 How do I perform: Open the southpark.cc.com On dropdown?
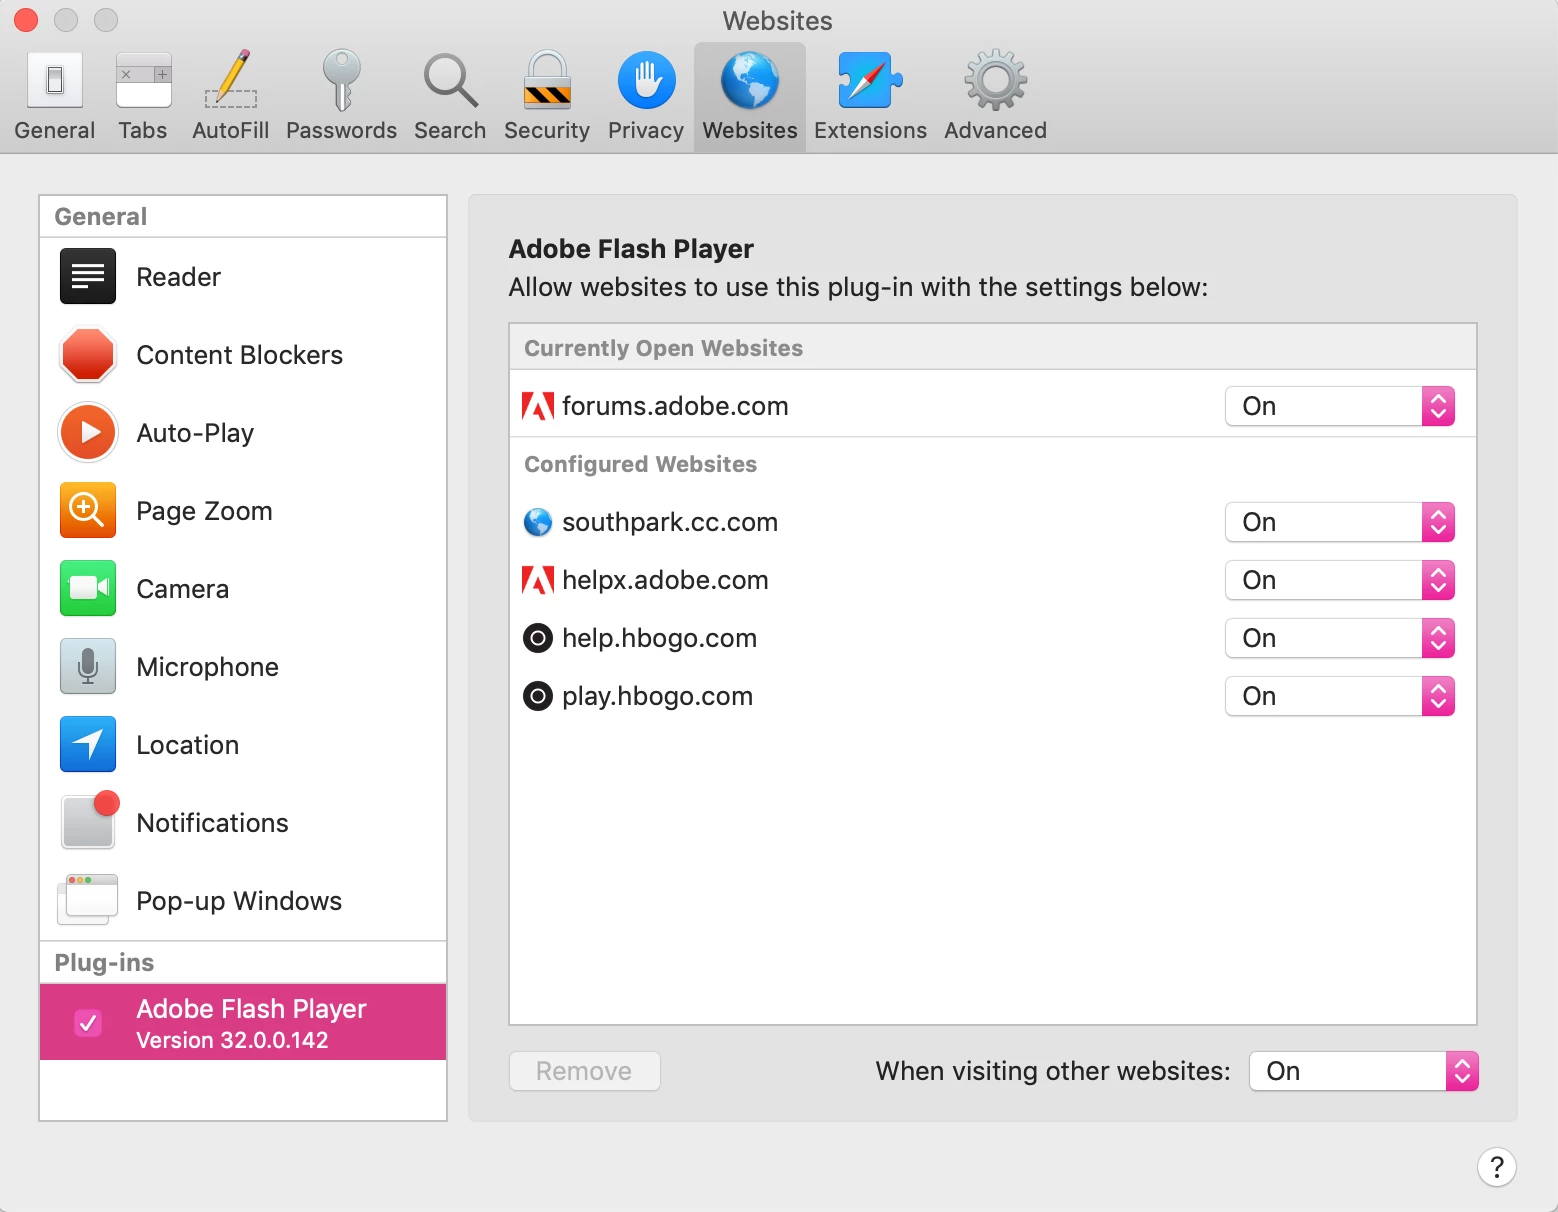click(1339, 522)
